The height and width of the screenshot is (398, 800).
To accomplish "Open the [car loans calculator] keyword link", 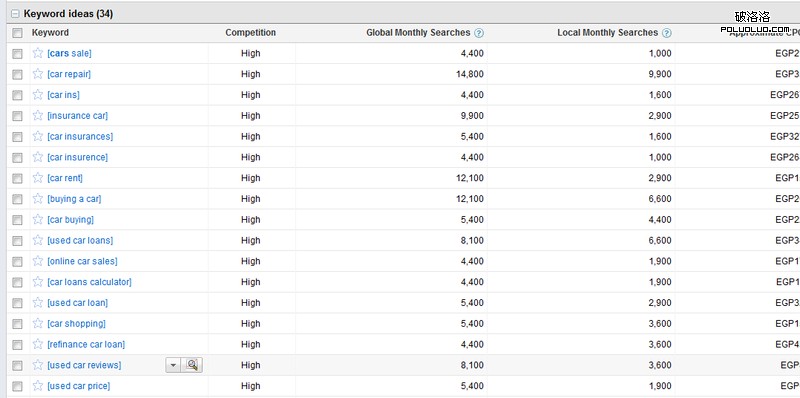I will point(89,282).
